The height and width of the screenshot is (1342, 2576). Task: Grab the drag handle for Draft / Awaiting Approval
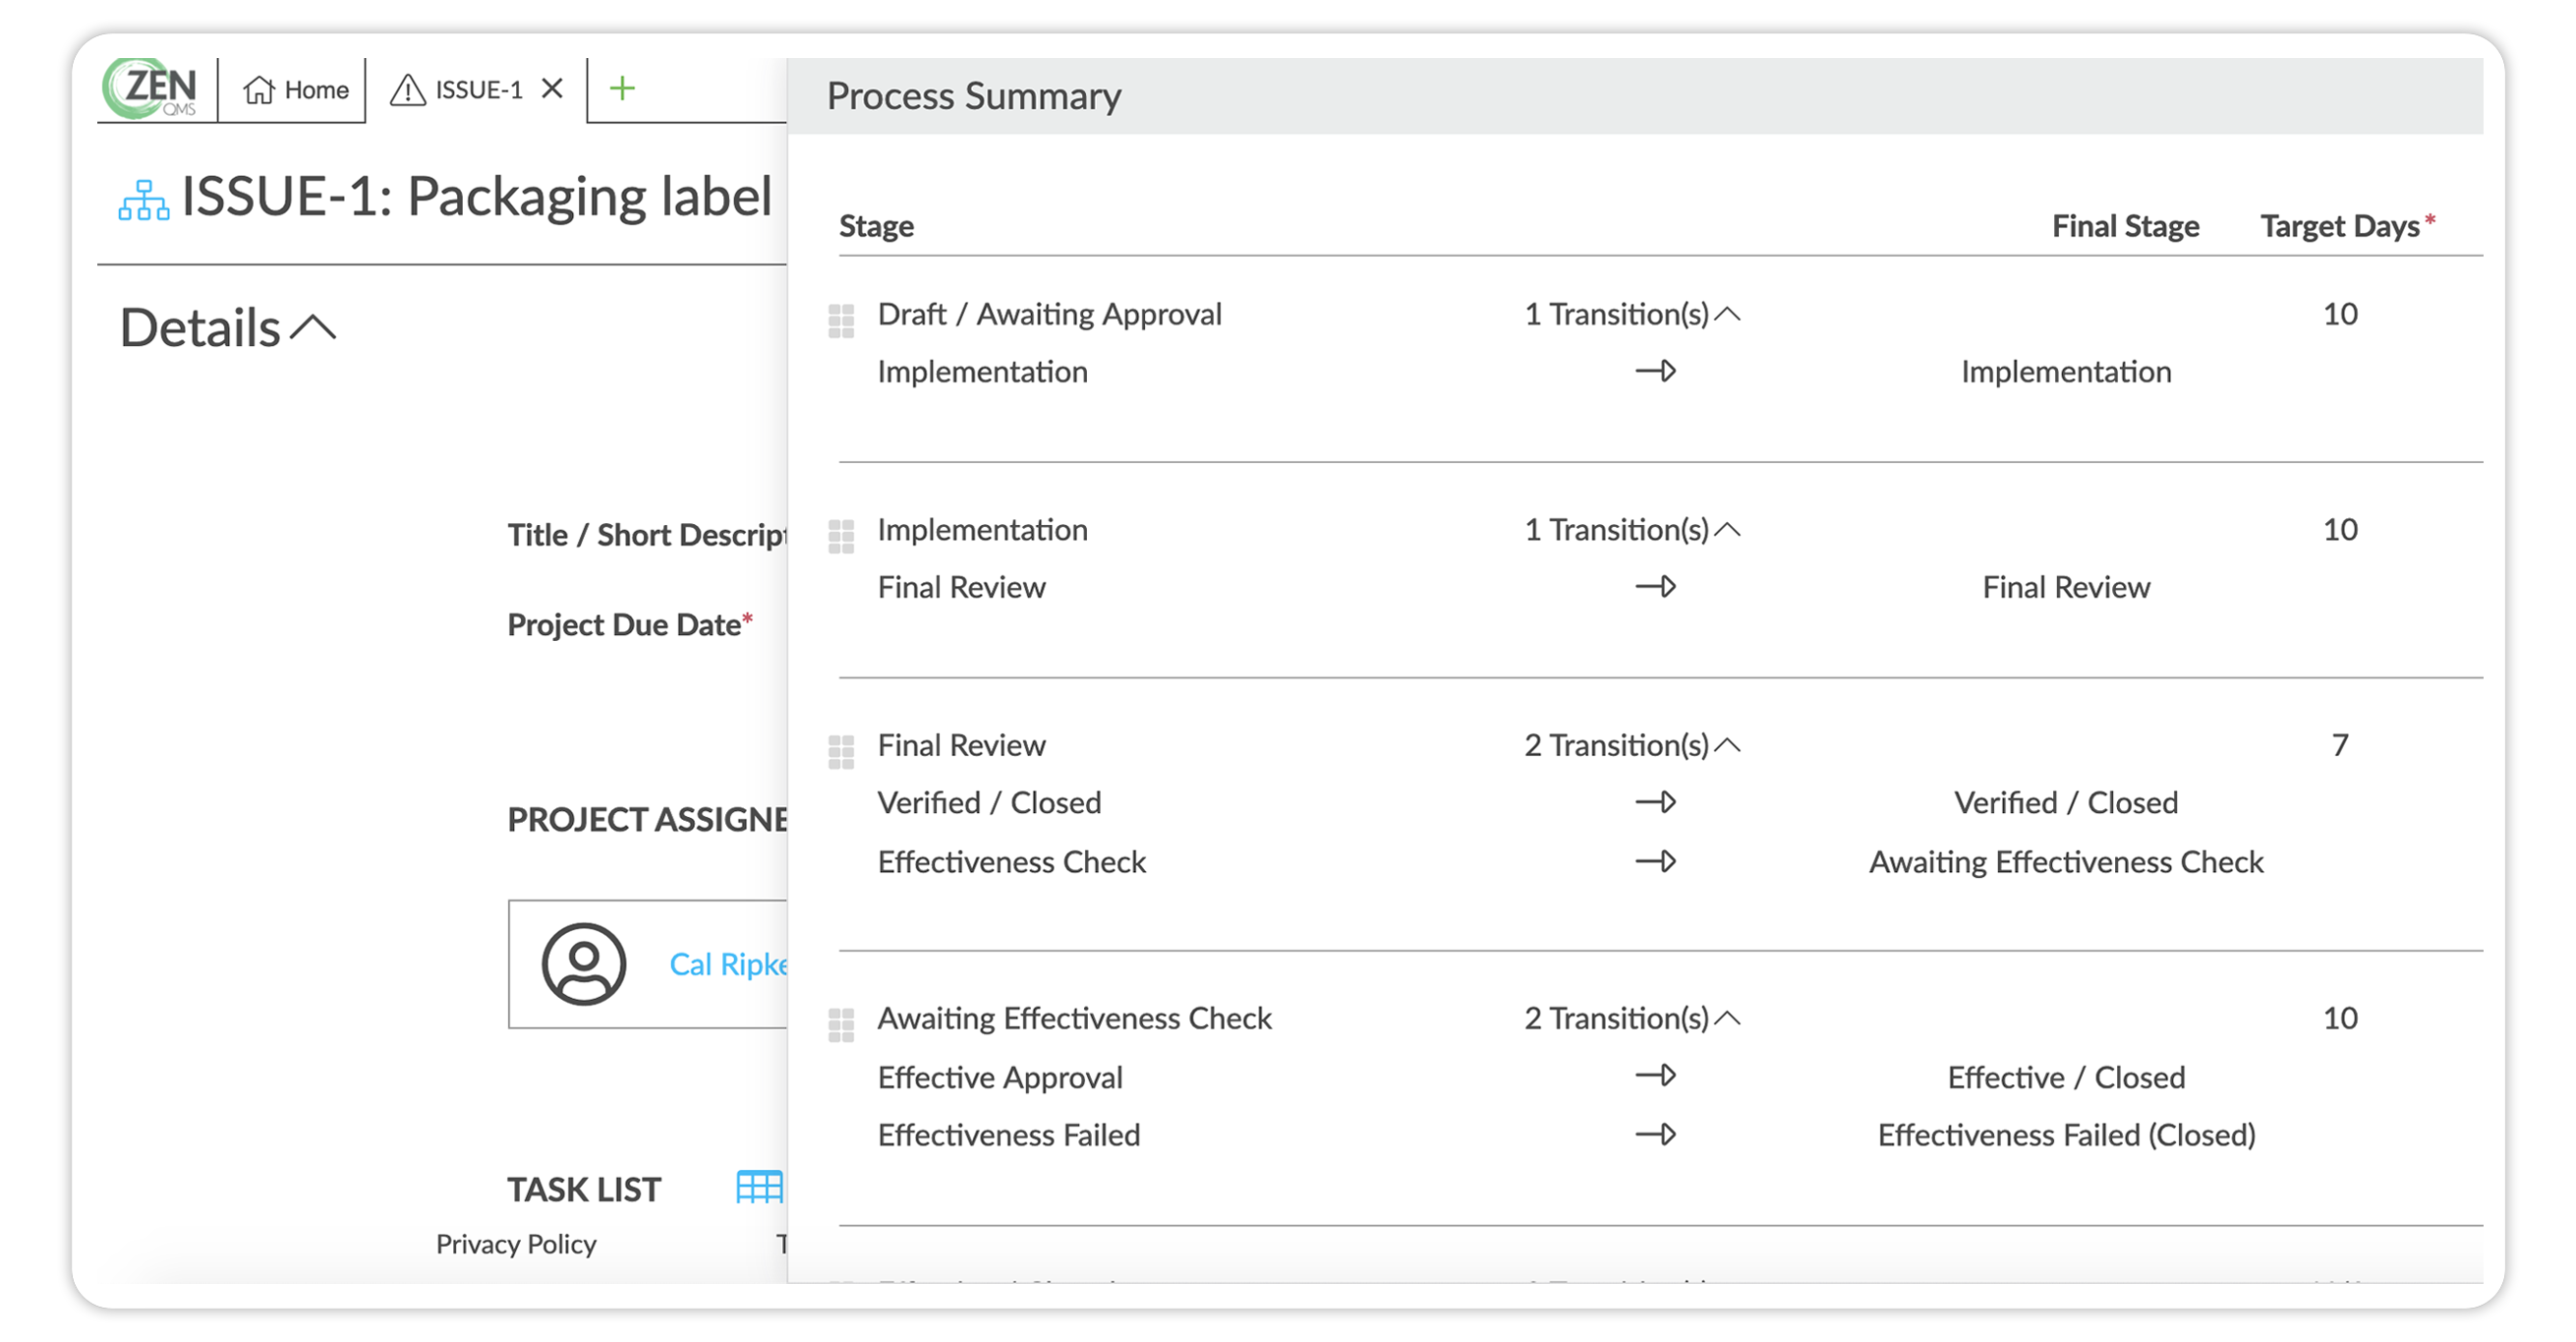coord(842,322)
